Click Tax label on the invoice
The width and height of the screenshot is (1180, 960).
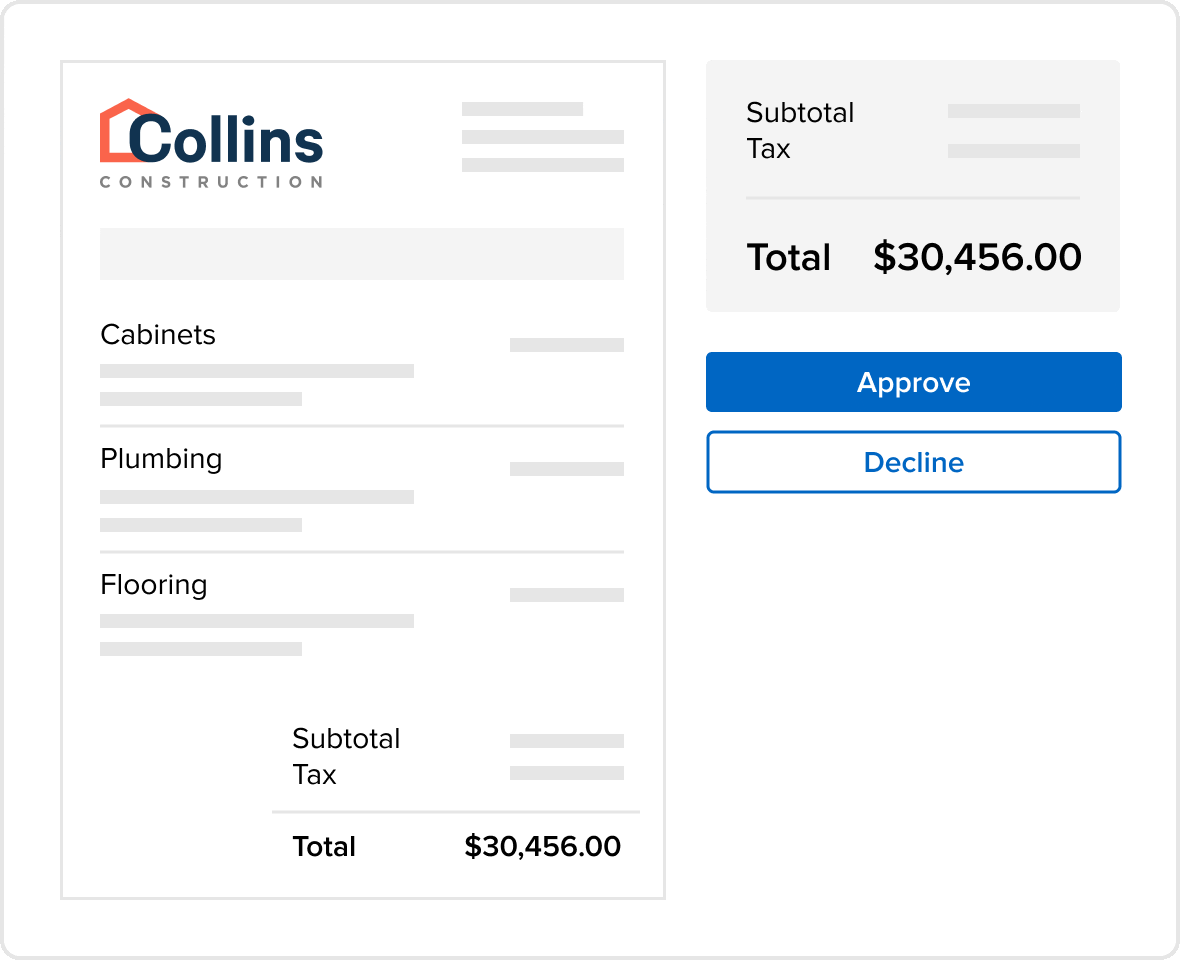[315, 775]
